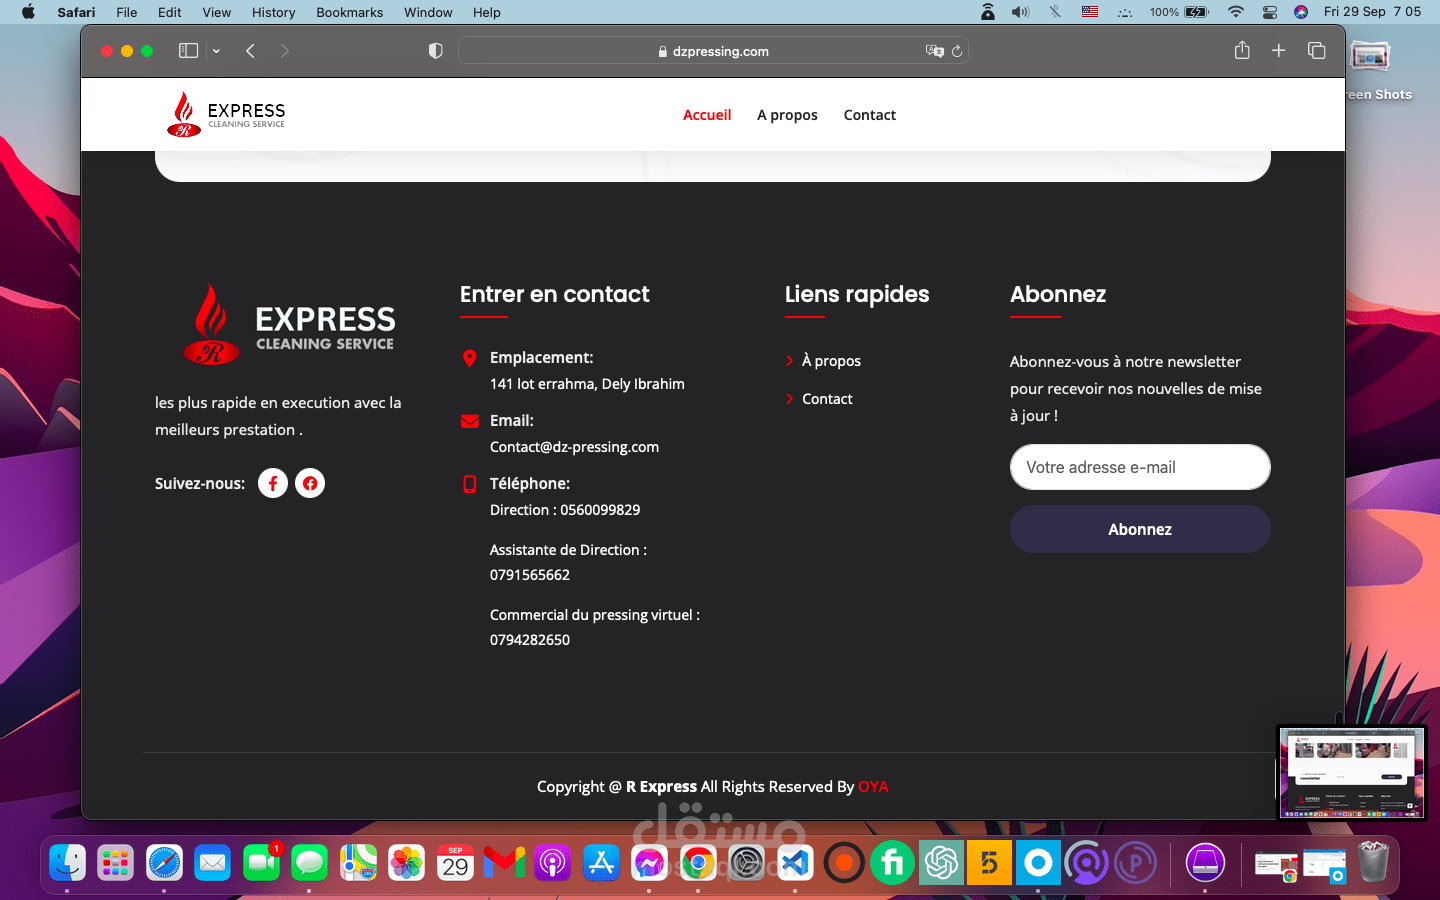Screen dimensions: 1440x900
Task: Click the large Express footer logo
Action: pyautogui.click(x=289, y=324)
